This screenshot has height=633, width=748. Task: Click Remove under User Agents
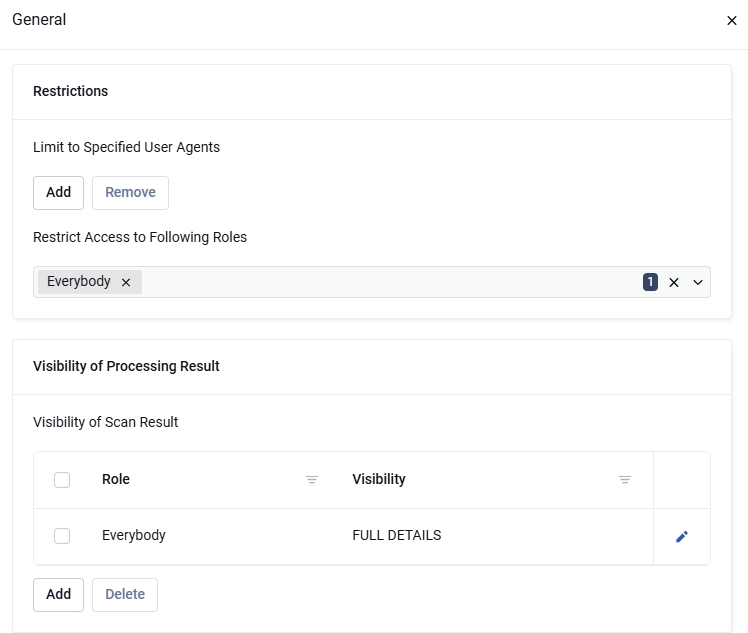click(x=130, y=193)
